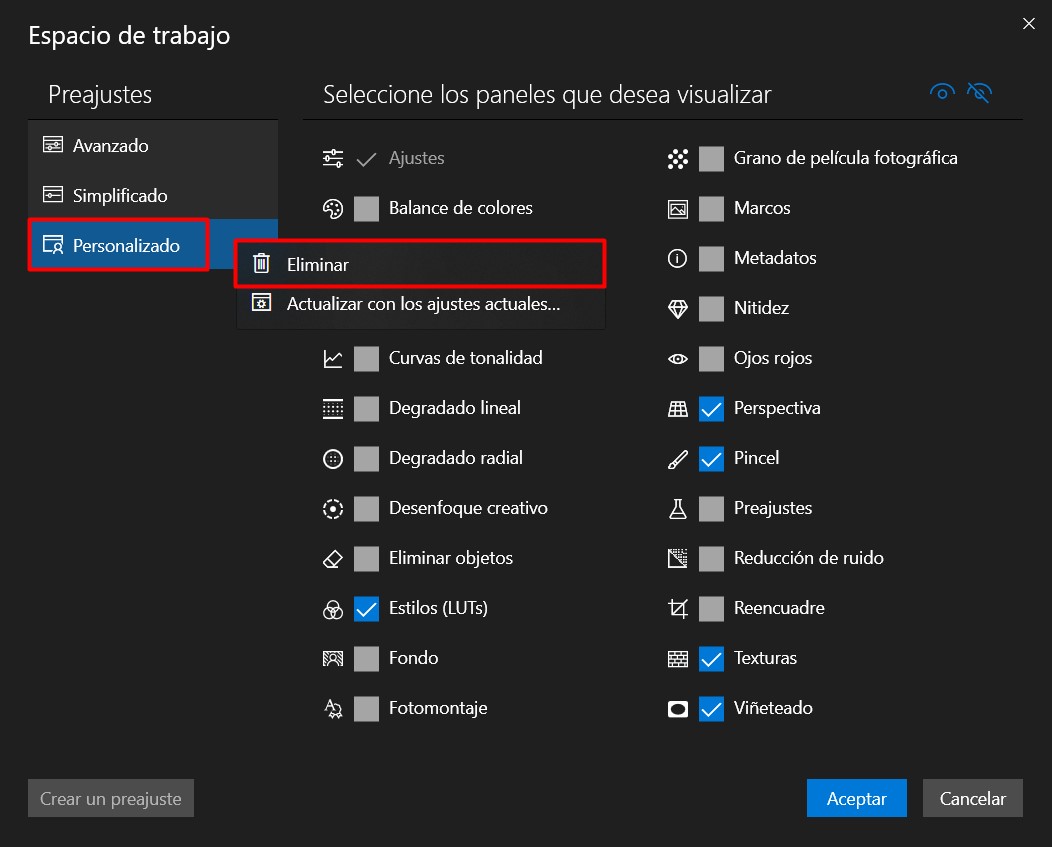
Task: Show all panels with eye icon
Action: 942,92
